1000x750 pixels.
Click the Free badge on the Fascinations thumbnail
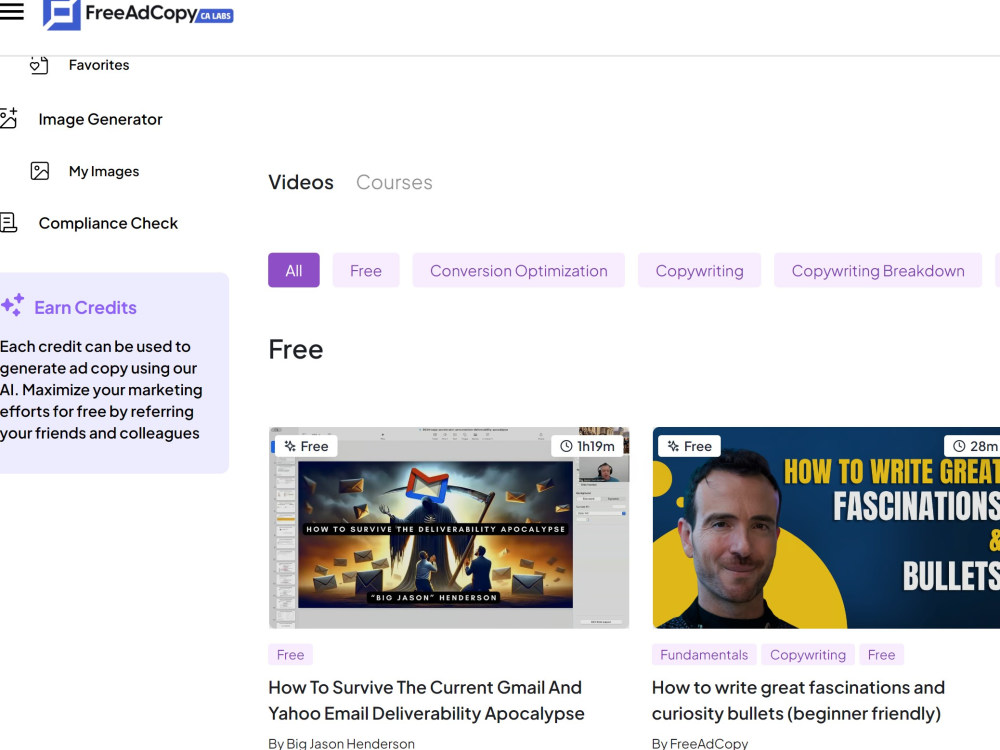(x=689, y=446)
